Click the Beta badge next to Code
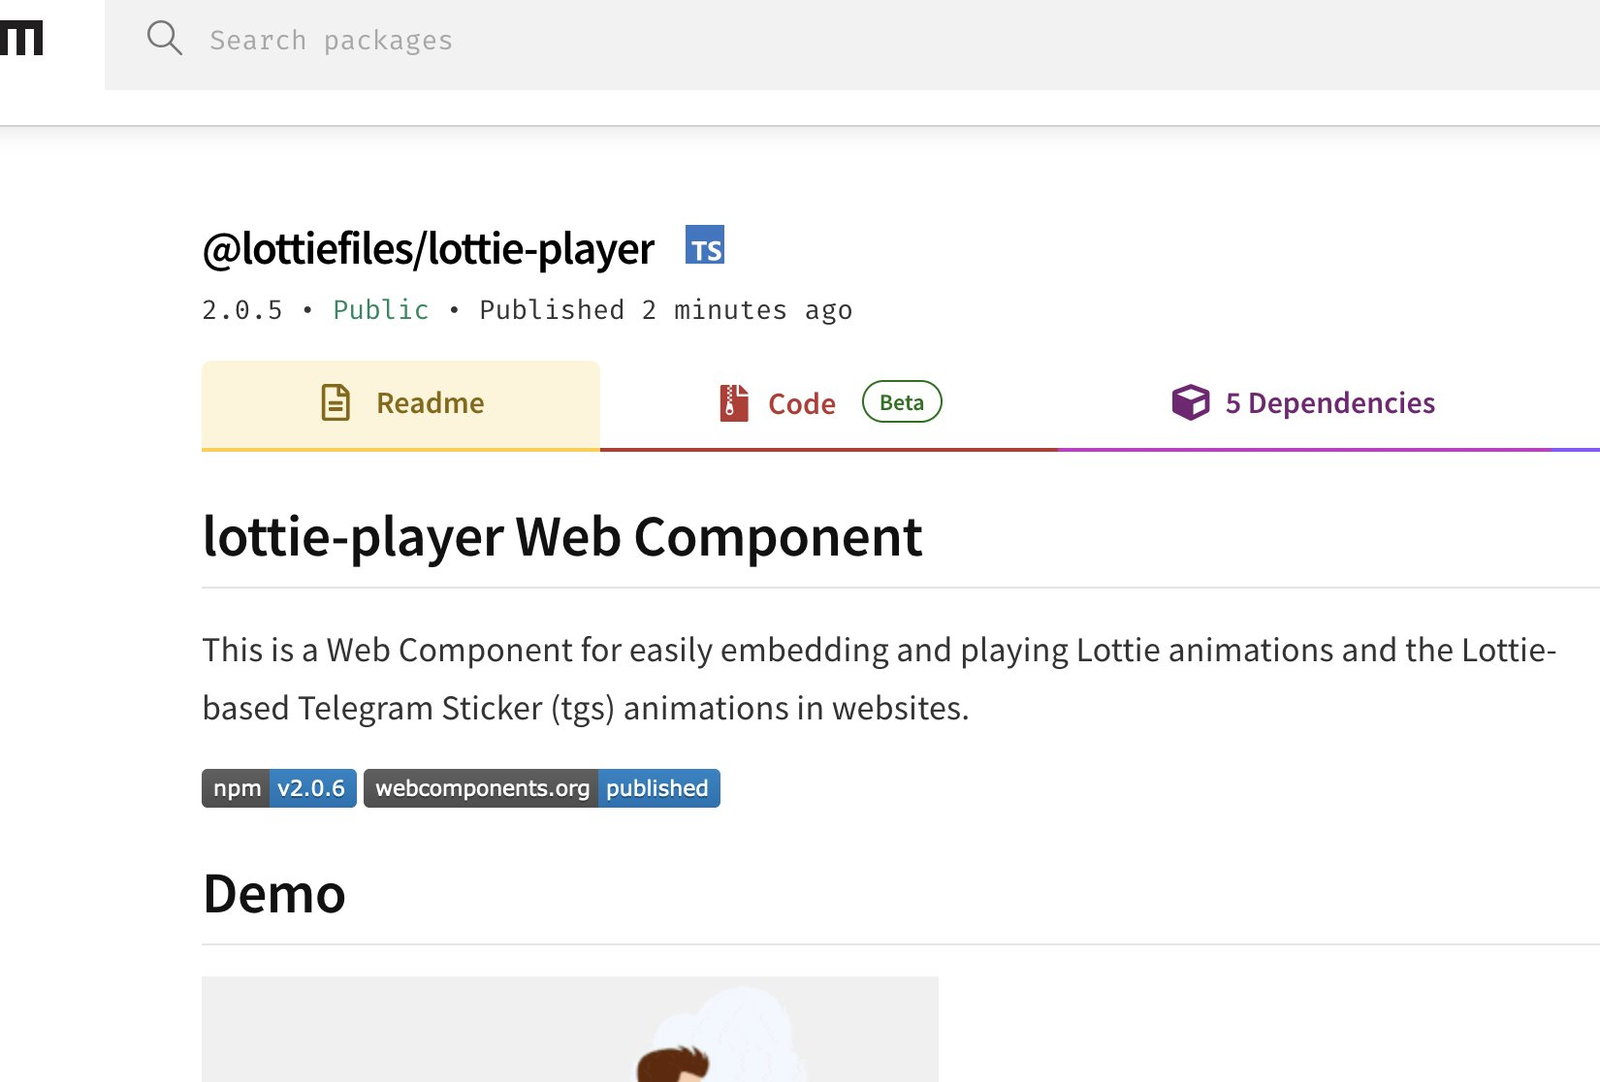 click(x=902, y=402)
